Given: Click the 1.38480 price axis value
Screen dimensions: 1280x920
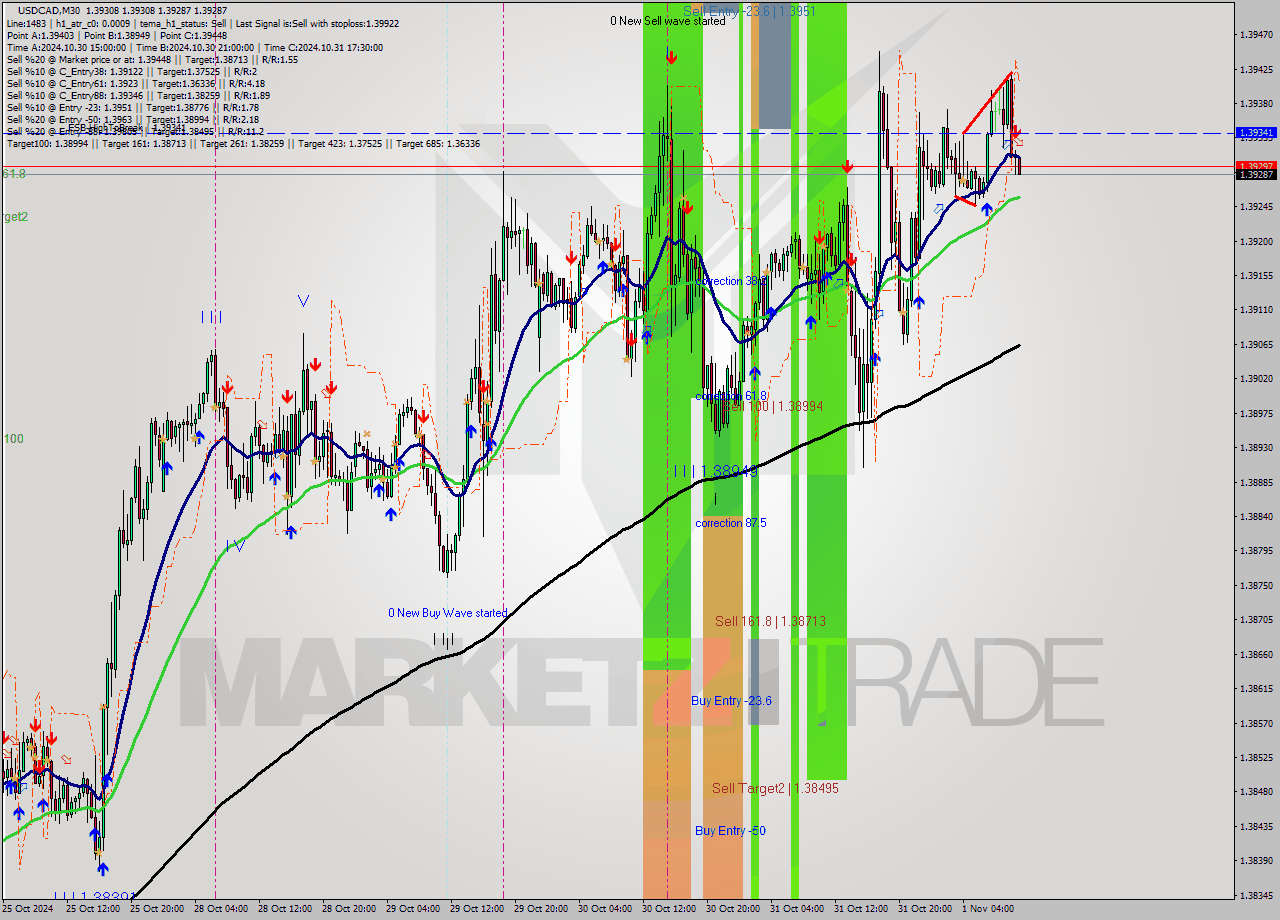Looking at the screenshot, I should point(1256,791).
